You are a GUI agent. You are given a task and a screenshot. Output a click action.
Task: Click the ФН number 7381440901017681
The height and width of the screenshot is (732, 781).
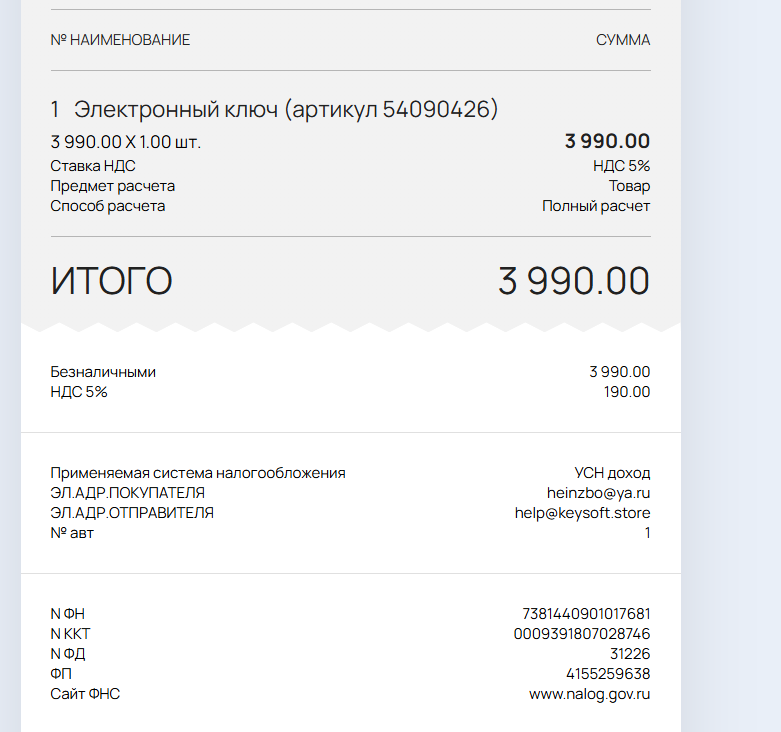point(586,613)
